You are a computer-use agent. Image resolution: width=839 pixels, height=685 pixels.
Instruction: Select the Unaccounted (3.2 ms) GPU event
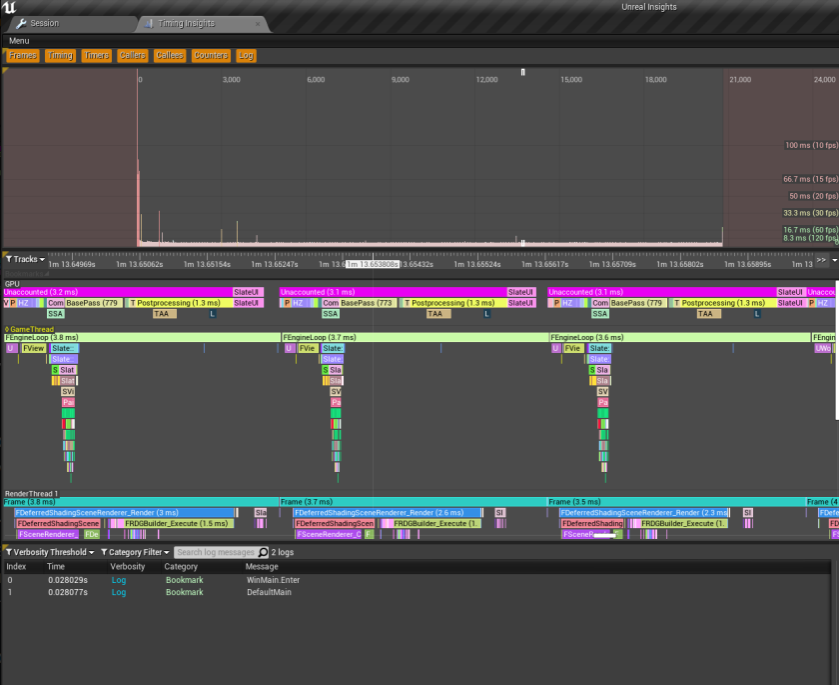click(x=118, y=292)
